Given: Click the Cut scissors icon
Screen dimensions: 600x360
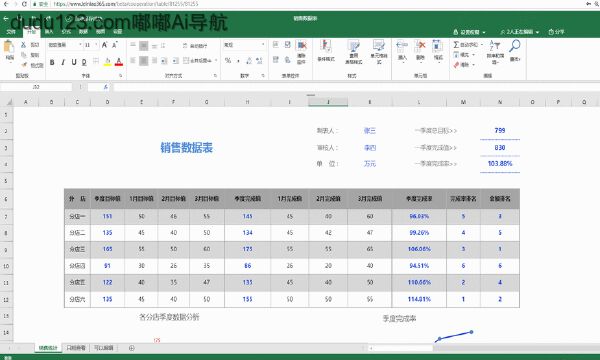Looking at the screenshot, I should pos(23,45).
